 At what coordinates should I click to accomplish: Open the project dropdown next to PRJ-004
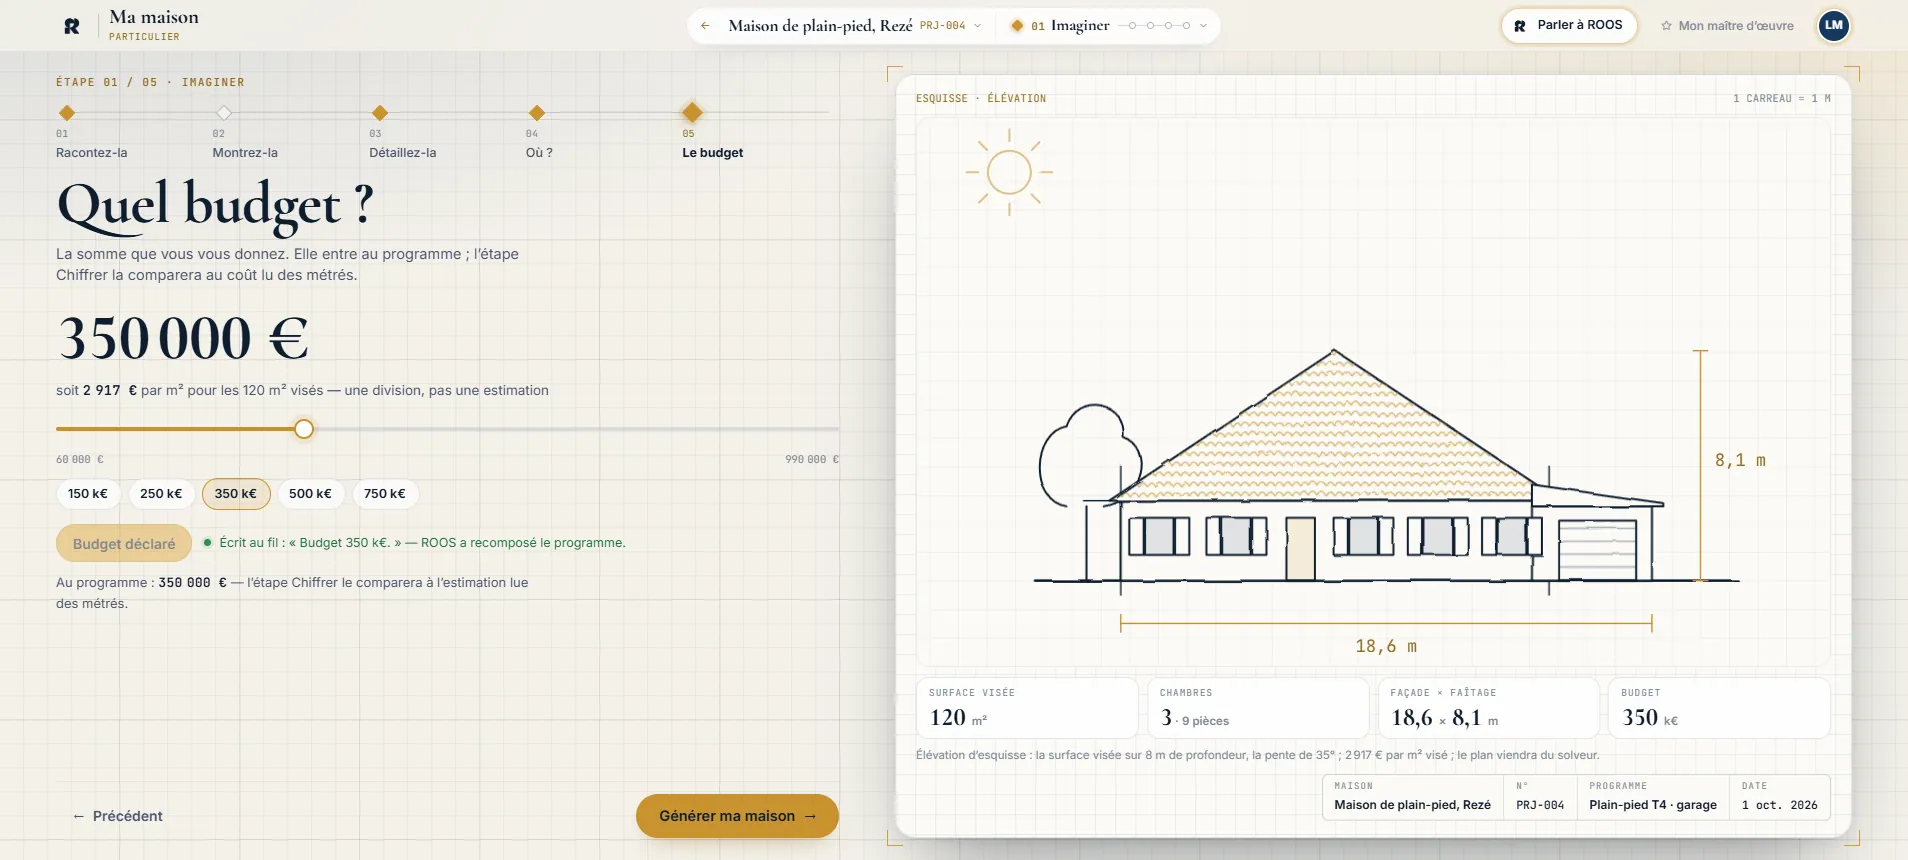click(x=977, y=26)
